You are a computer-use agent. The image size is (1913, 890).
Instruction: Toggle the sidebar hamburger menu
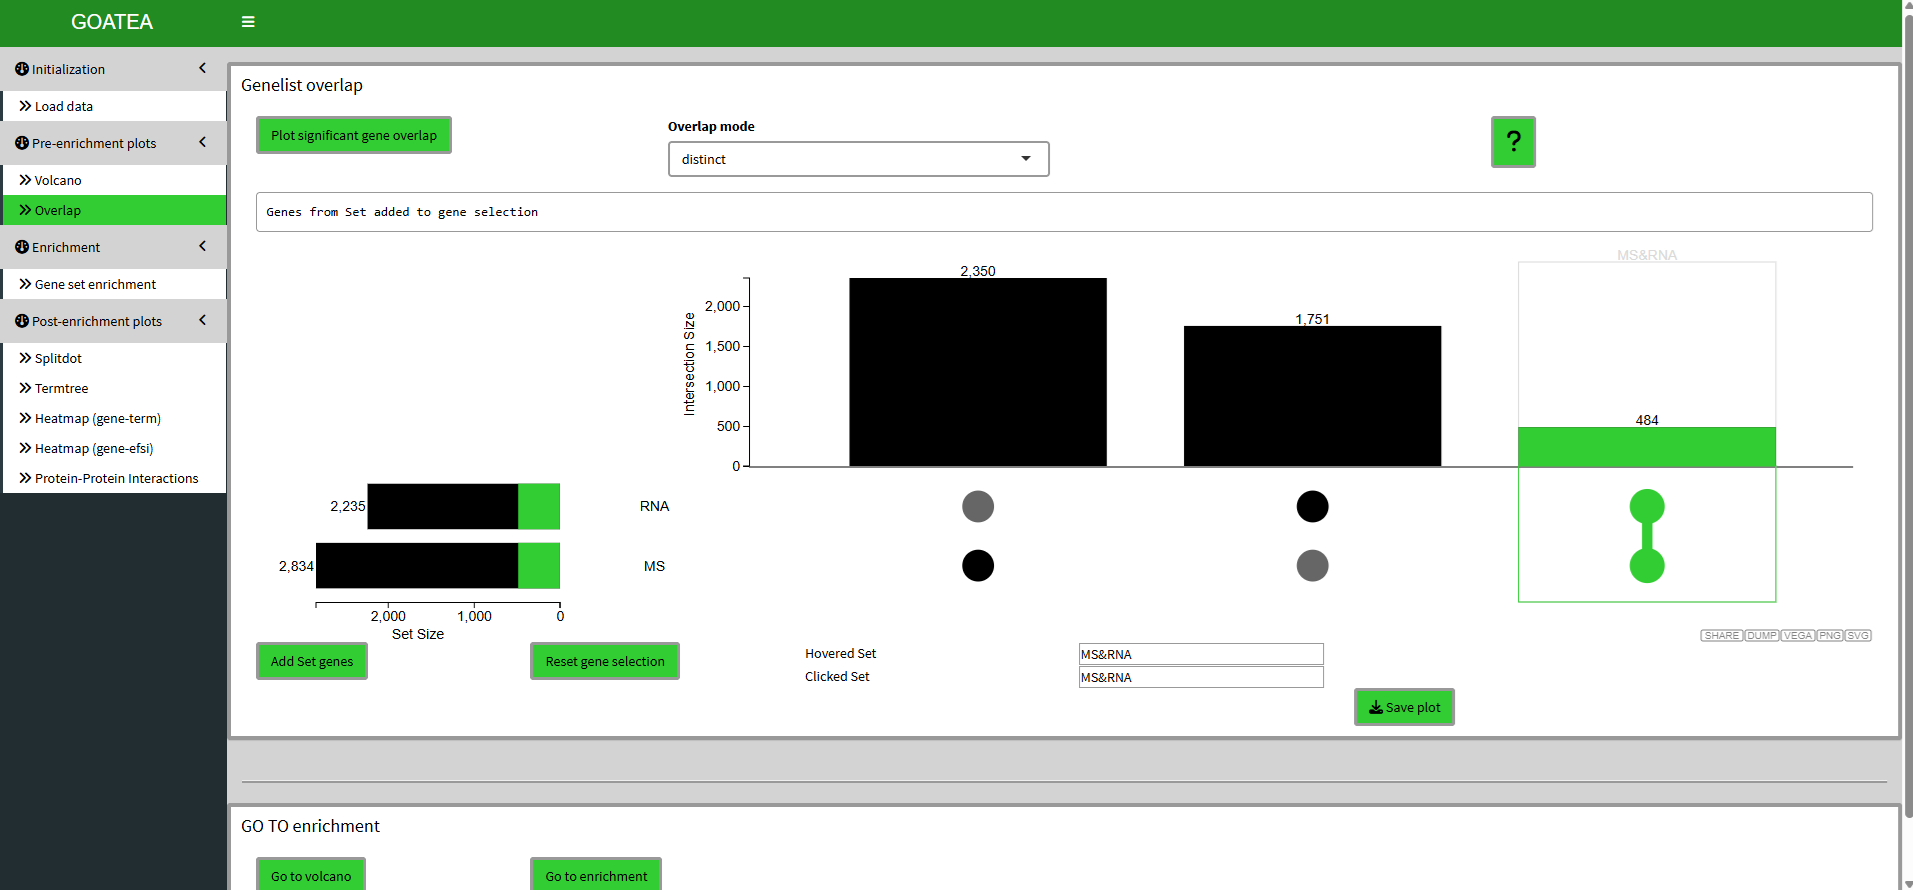248,22
